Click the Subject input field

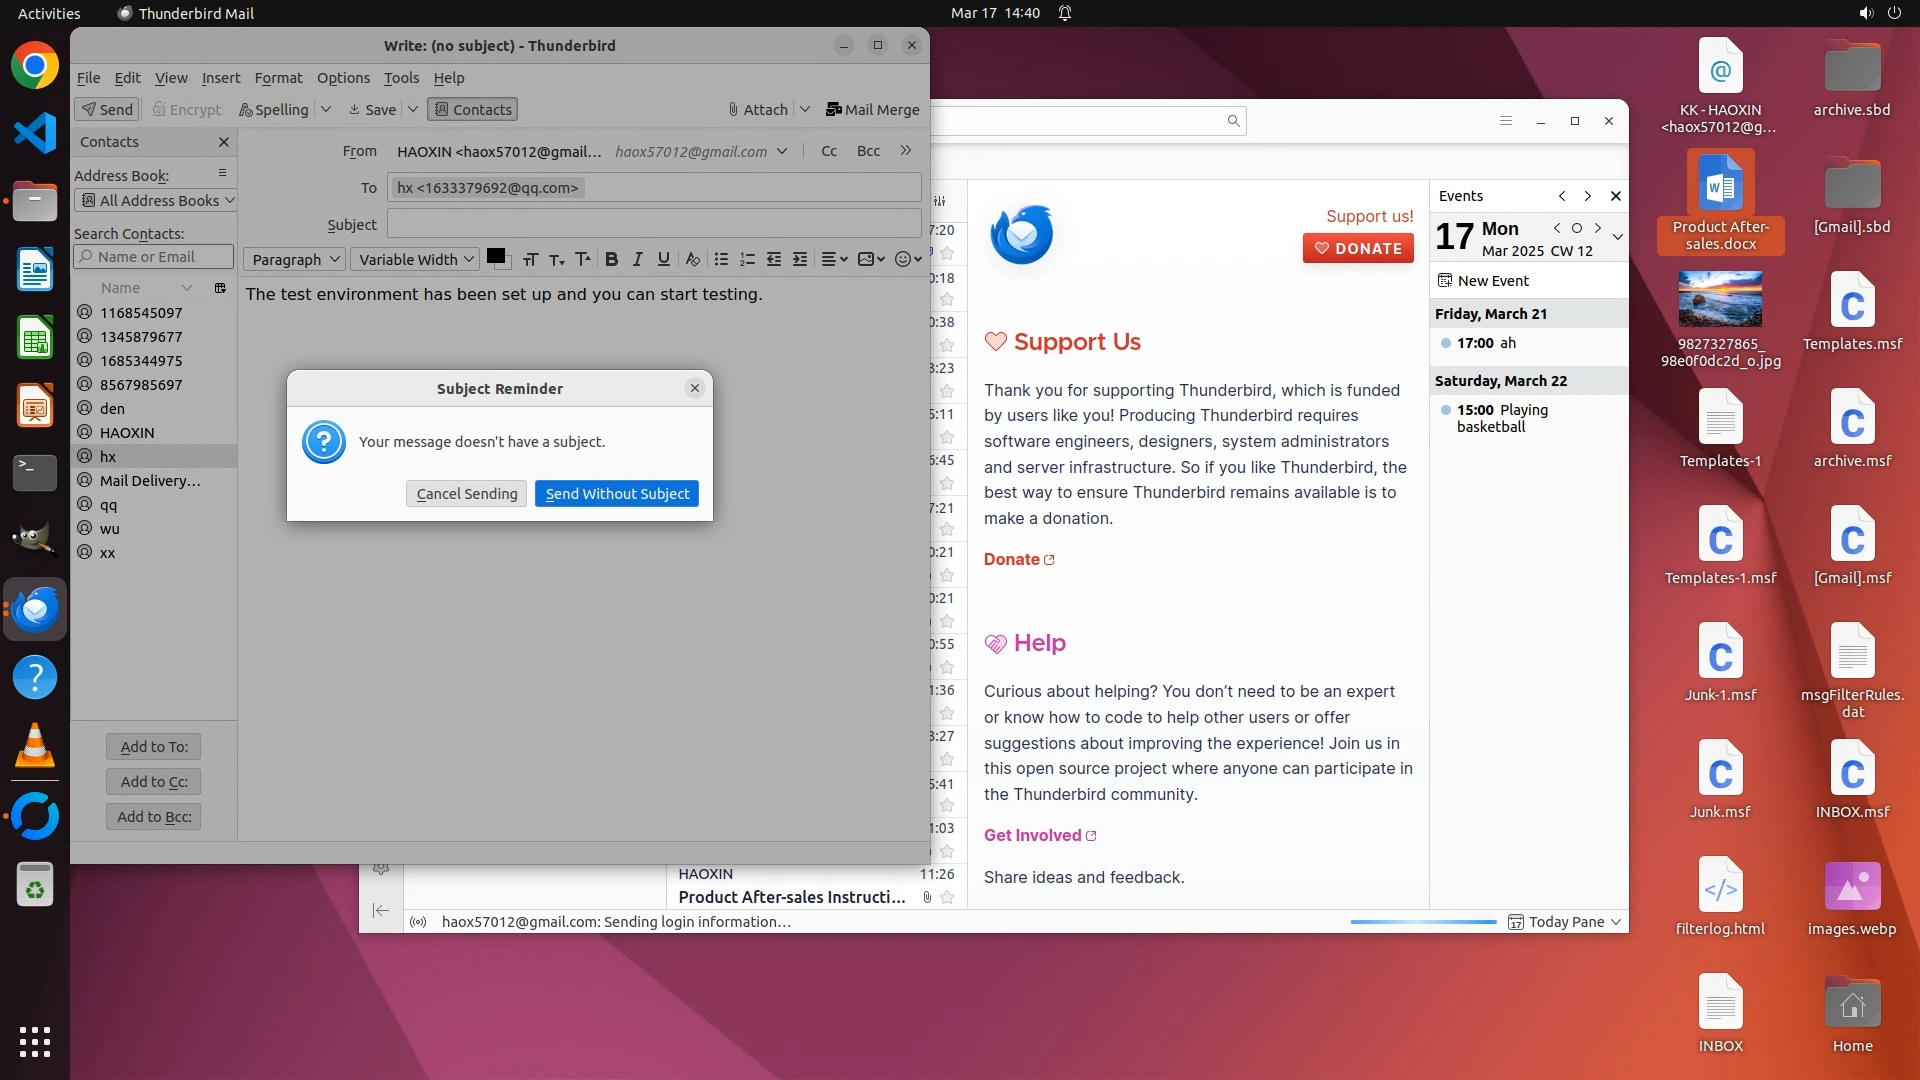(654, 224)
